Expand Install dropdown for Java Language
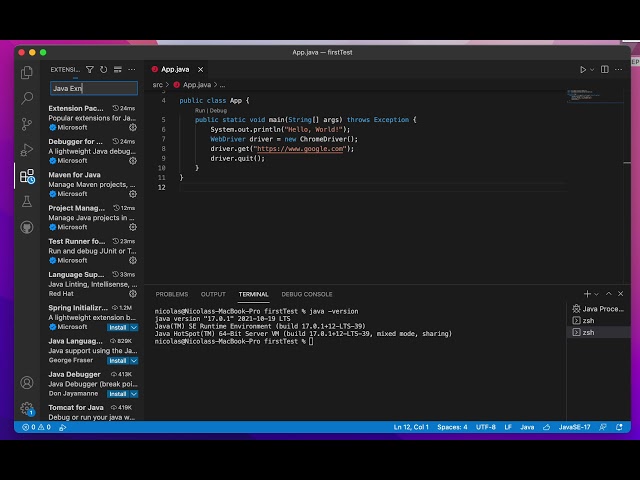The image size is (640, 480). [x=134, y=361]
